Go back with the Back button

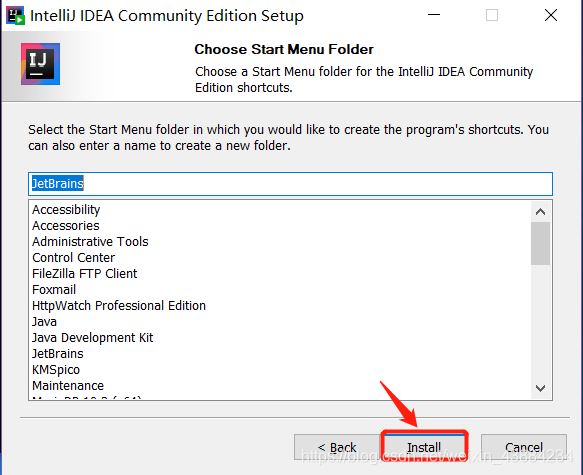pyautogui.click(x=337, y=447)
